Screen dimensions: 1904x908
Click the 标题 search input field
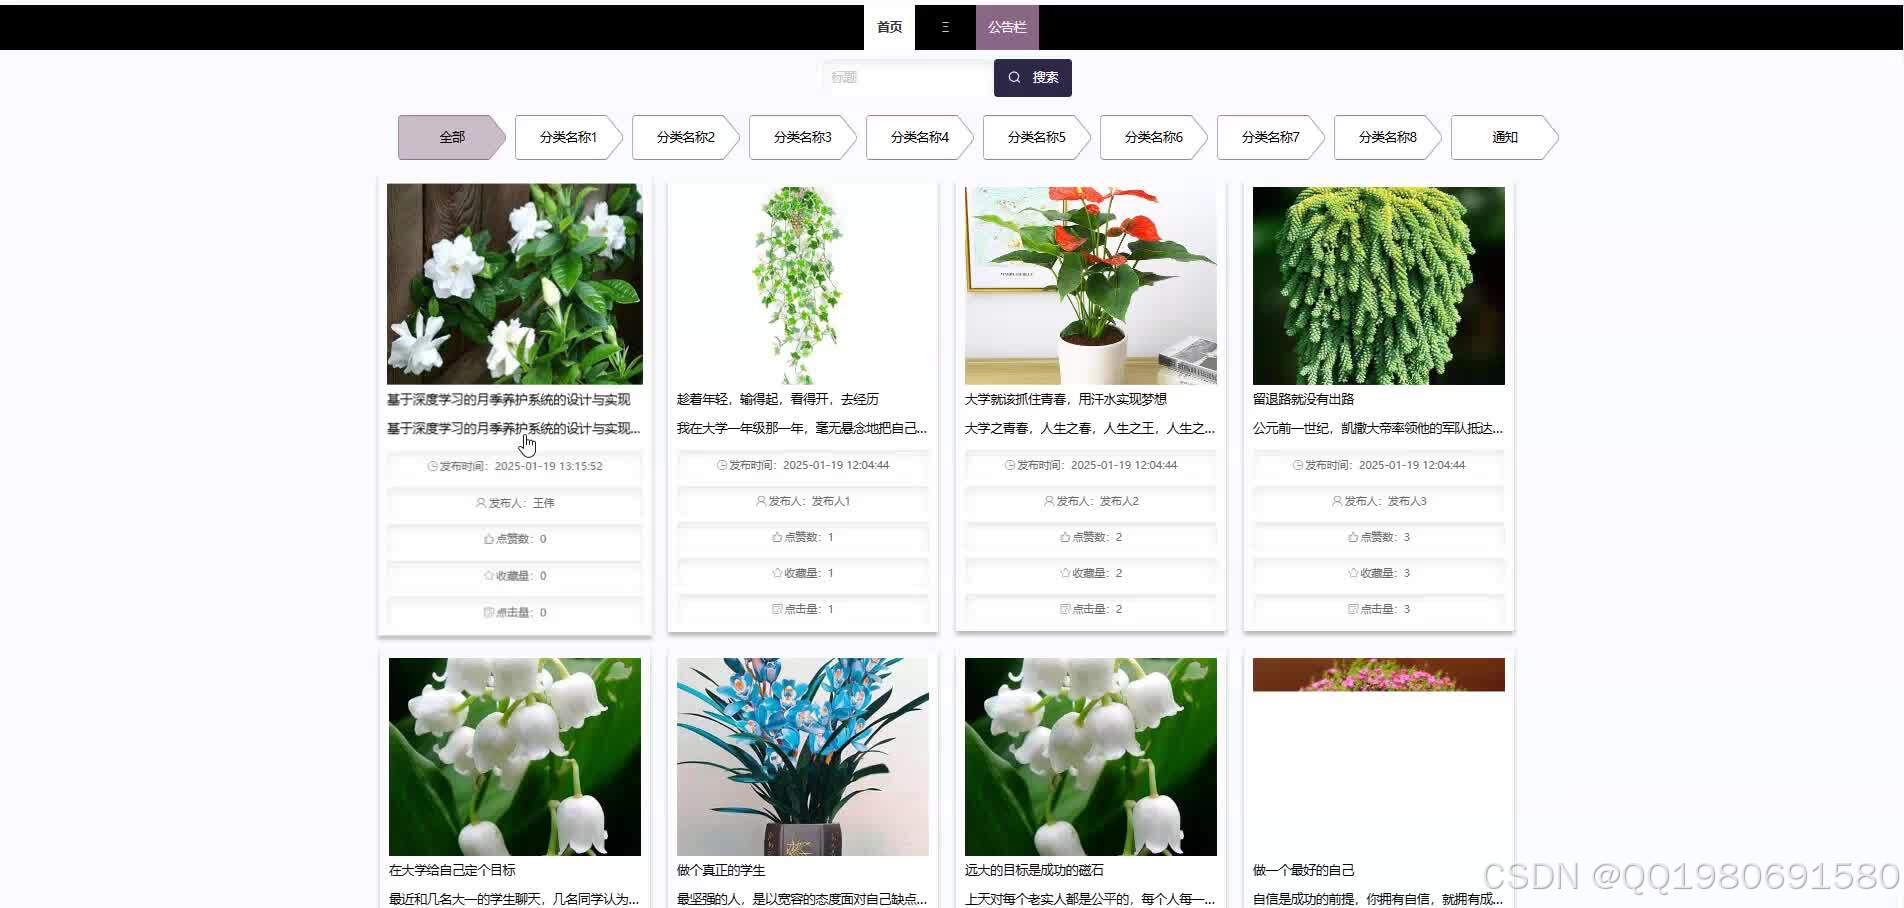905,77
